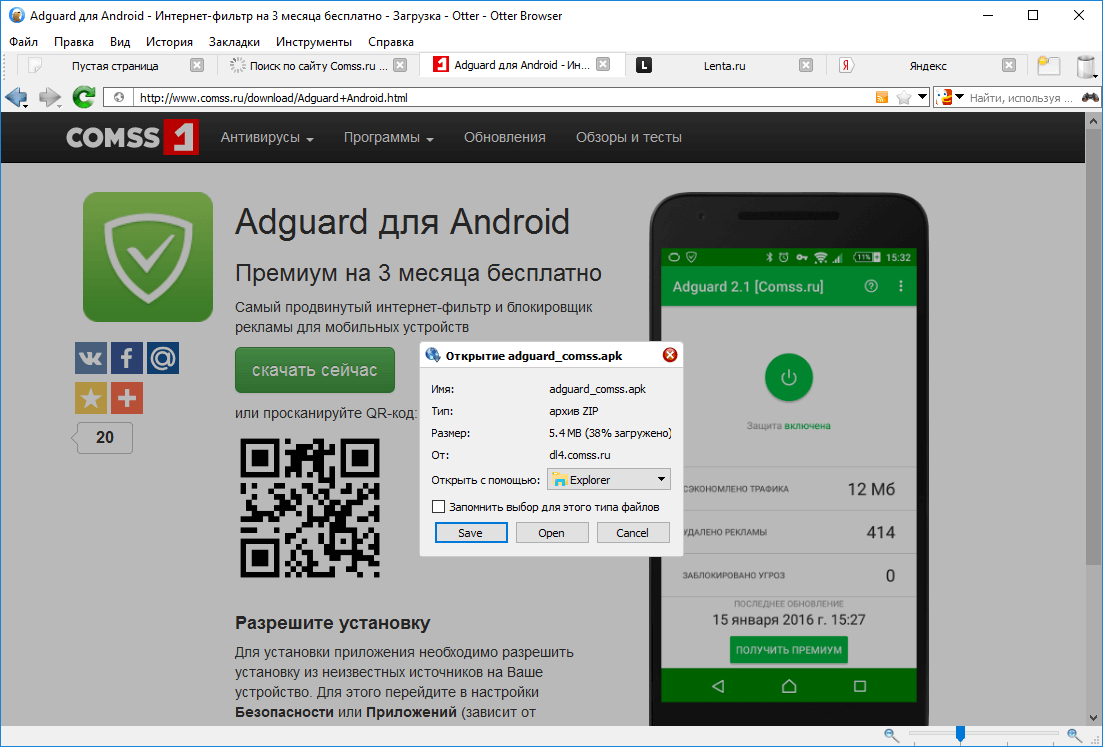
Task: Click the share counter showing 20
Action: coord(103,438)
